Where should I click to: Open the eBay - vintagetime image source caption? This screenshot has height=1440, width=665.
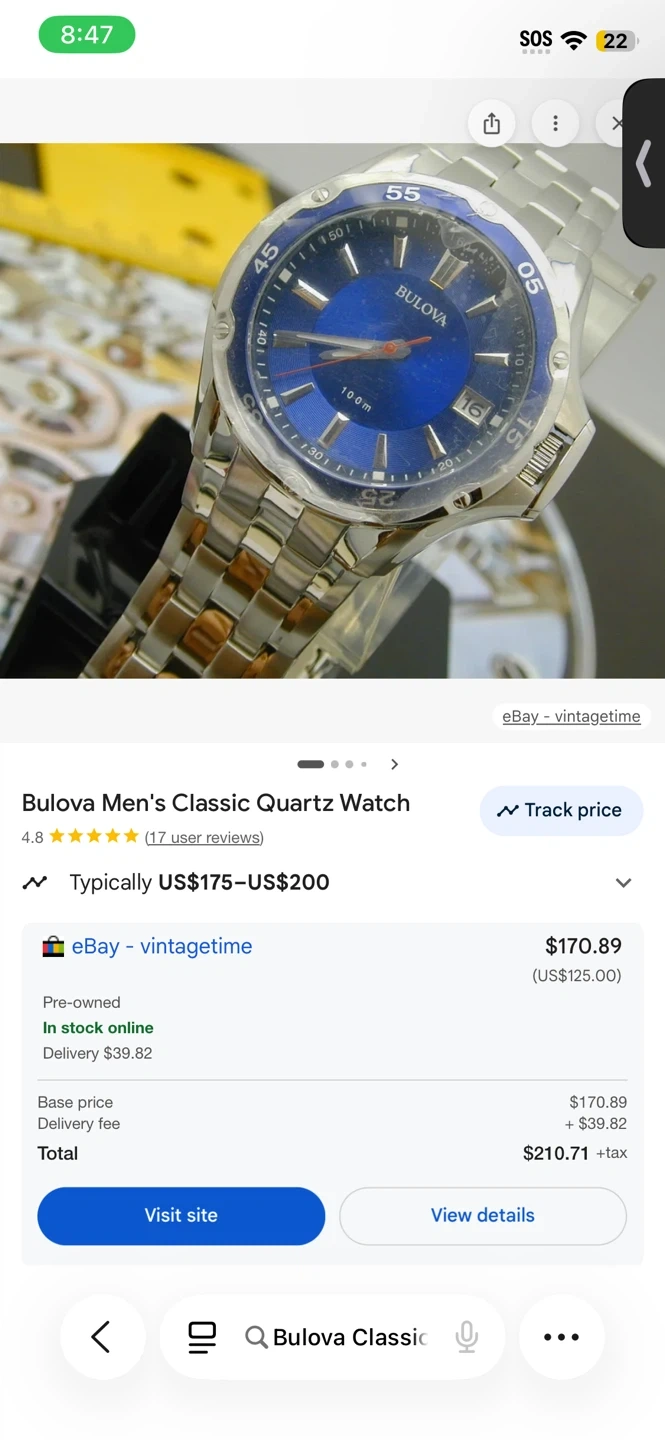(x=571, y=716)
